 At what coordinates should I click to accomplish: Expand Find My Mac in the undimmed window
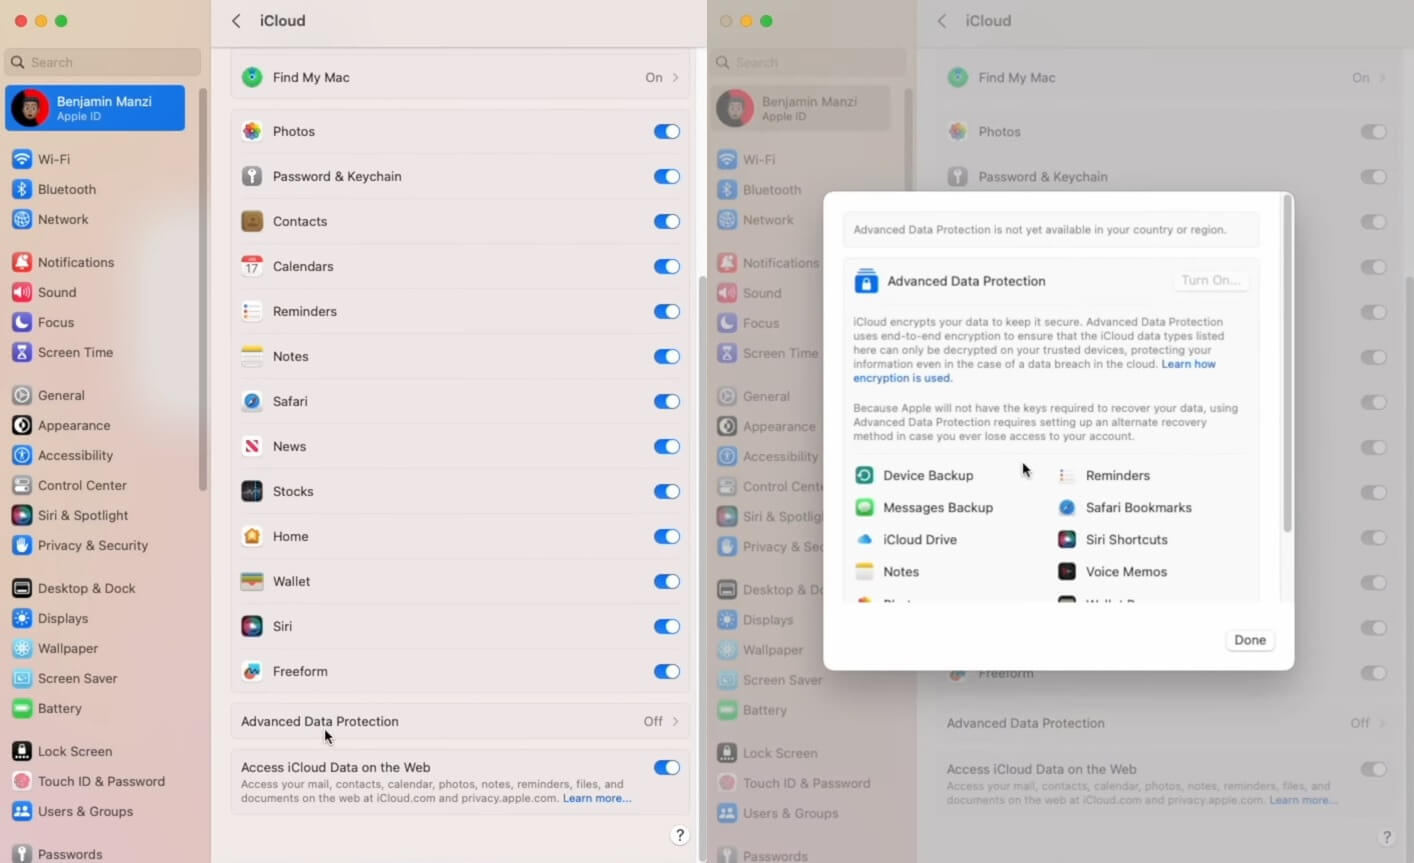460,77
